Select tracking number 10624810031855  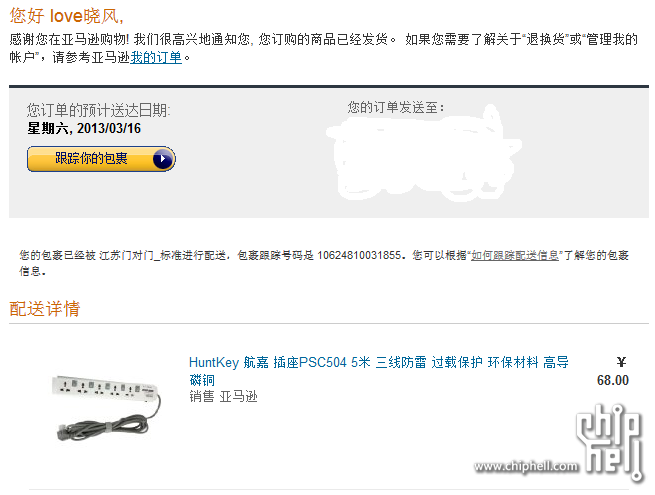pyautogui.click(x=359, y=255)
